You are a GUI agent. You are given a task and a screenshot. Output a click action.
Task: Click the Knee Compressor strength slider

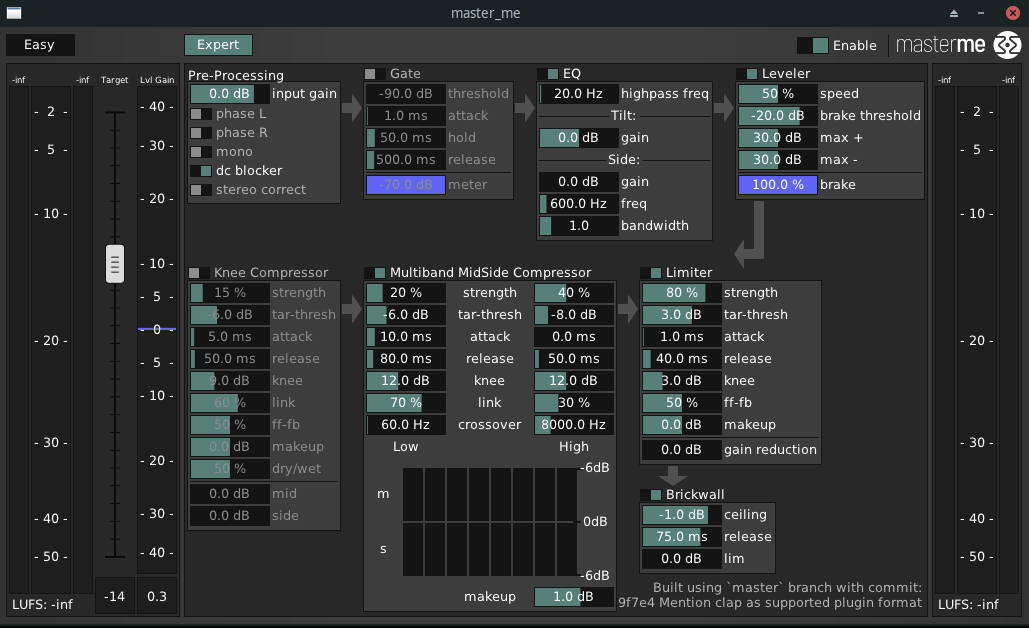click(x=230, y=293)
